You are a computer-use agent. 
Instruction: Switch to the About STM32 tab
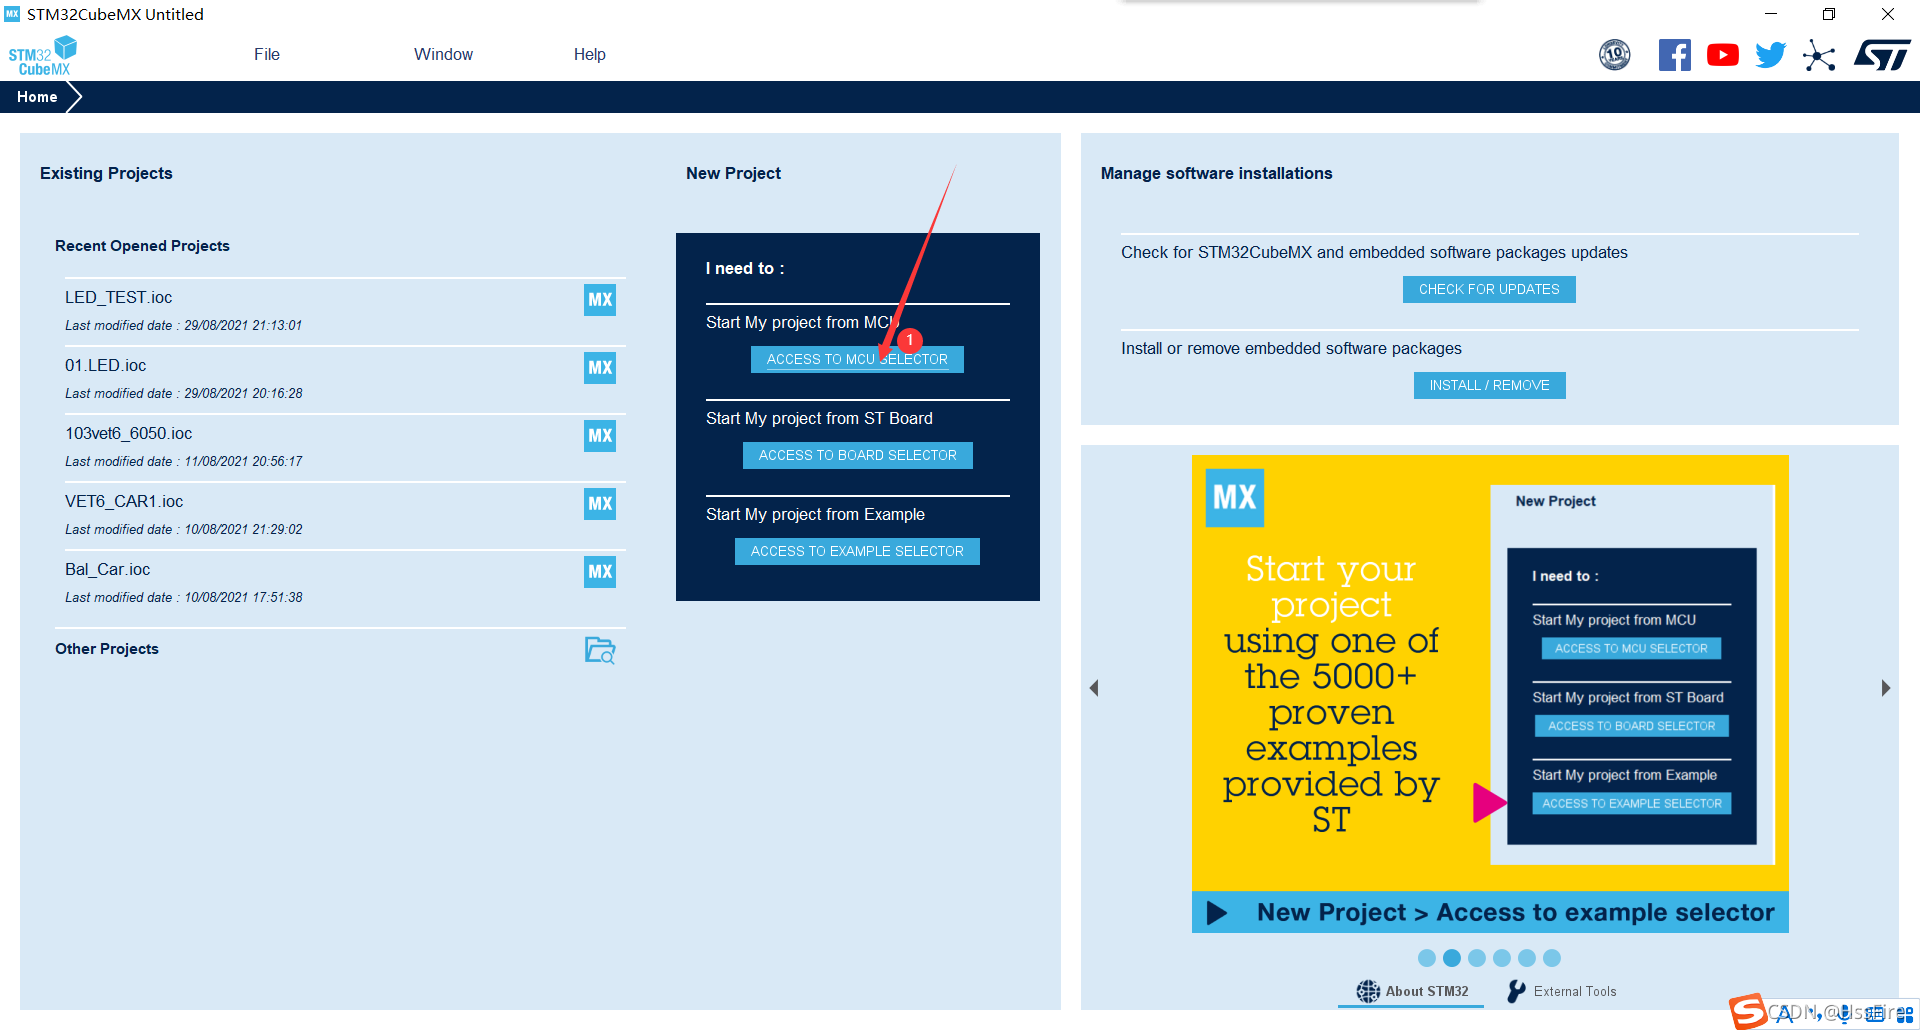[1412, 991]
